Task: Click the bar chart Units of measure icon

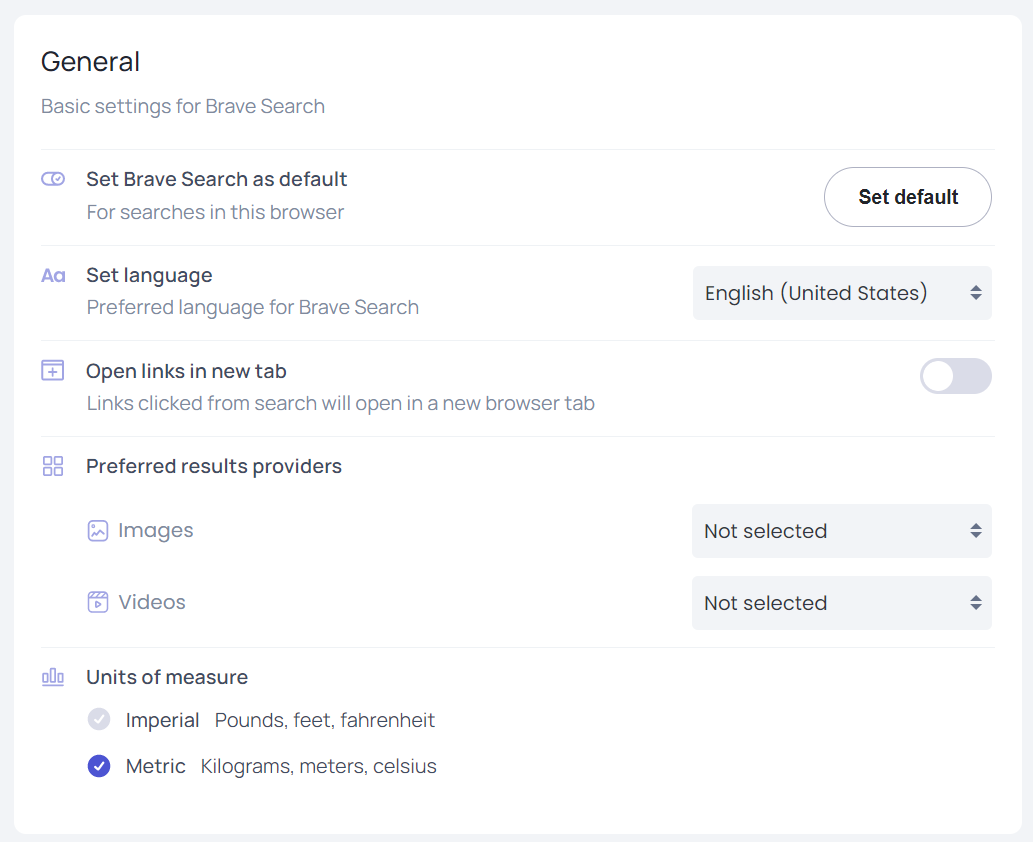Action: coord(53,677)
